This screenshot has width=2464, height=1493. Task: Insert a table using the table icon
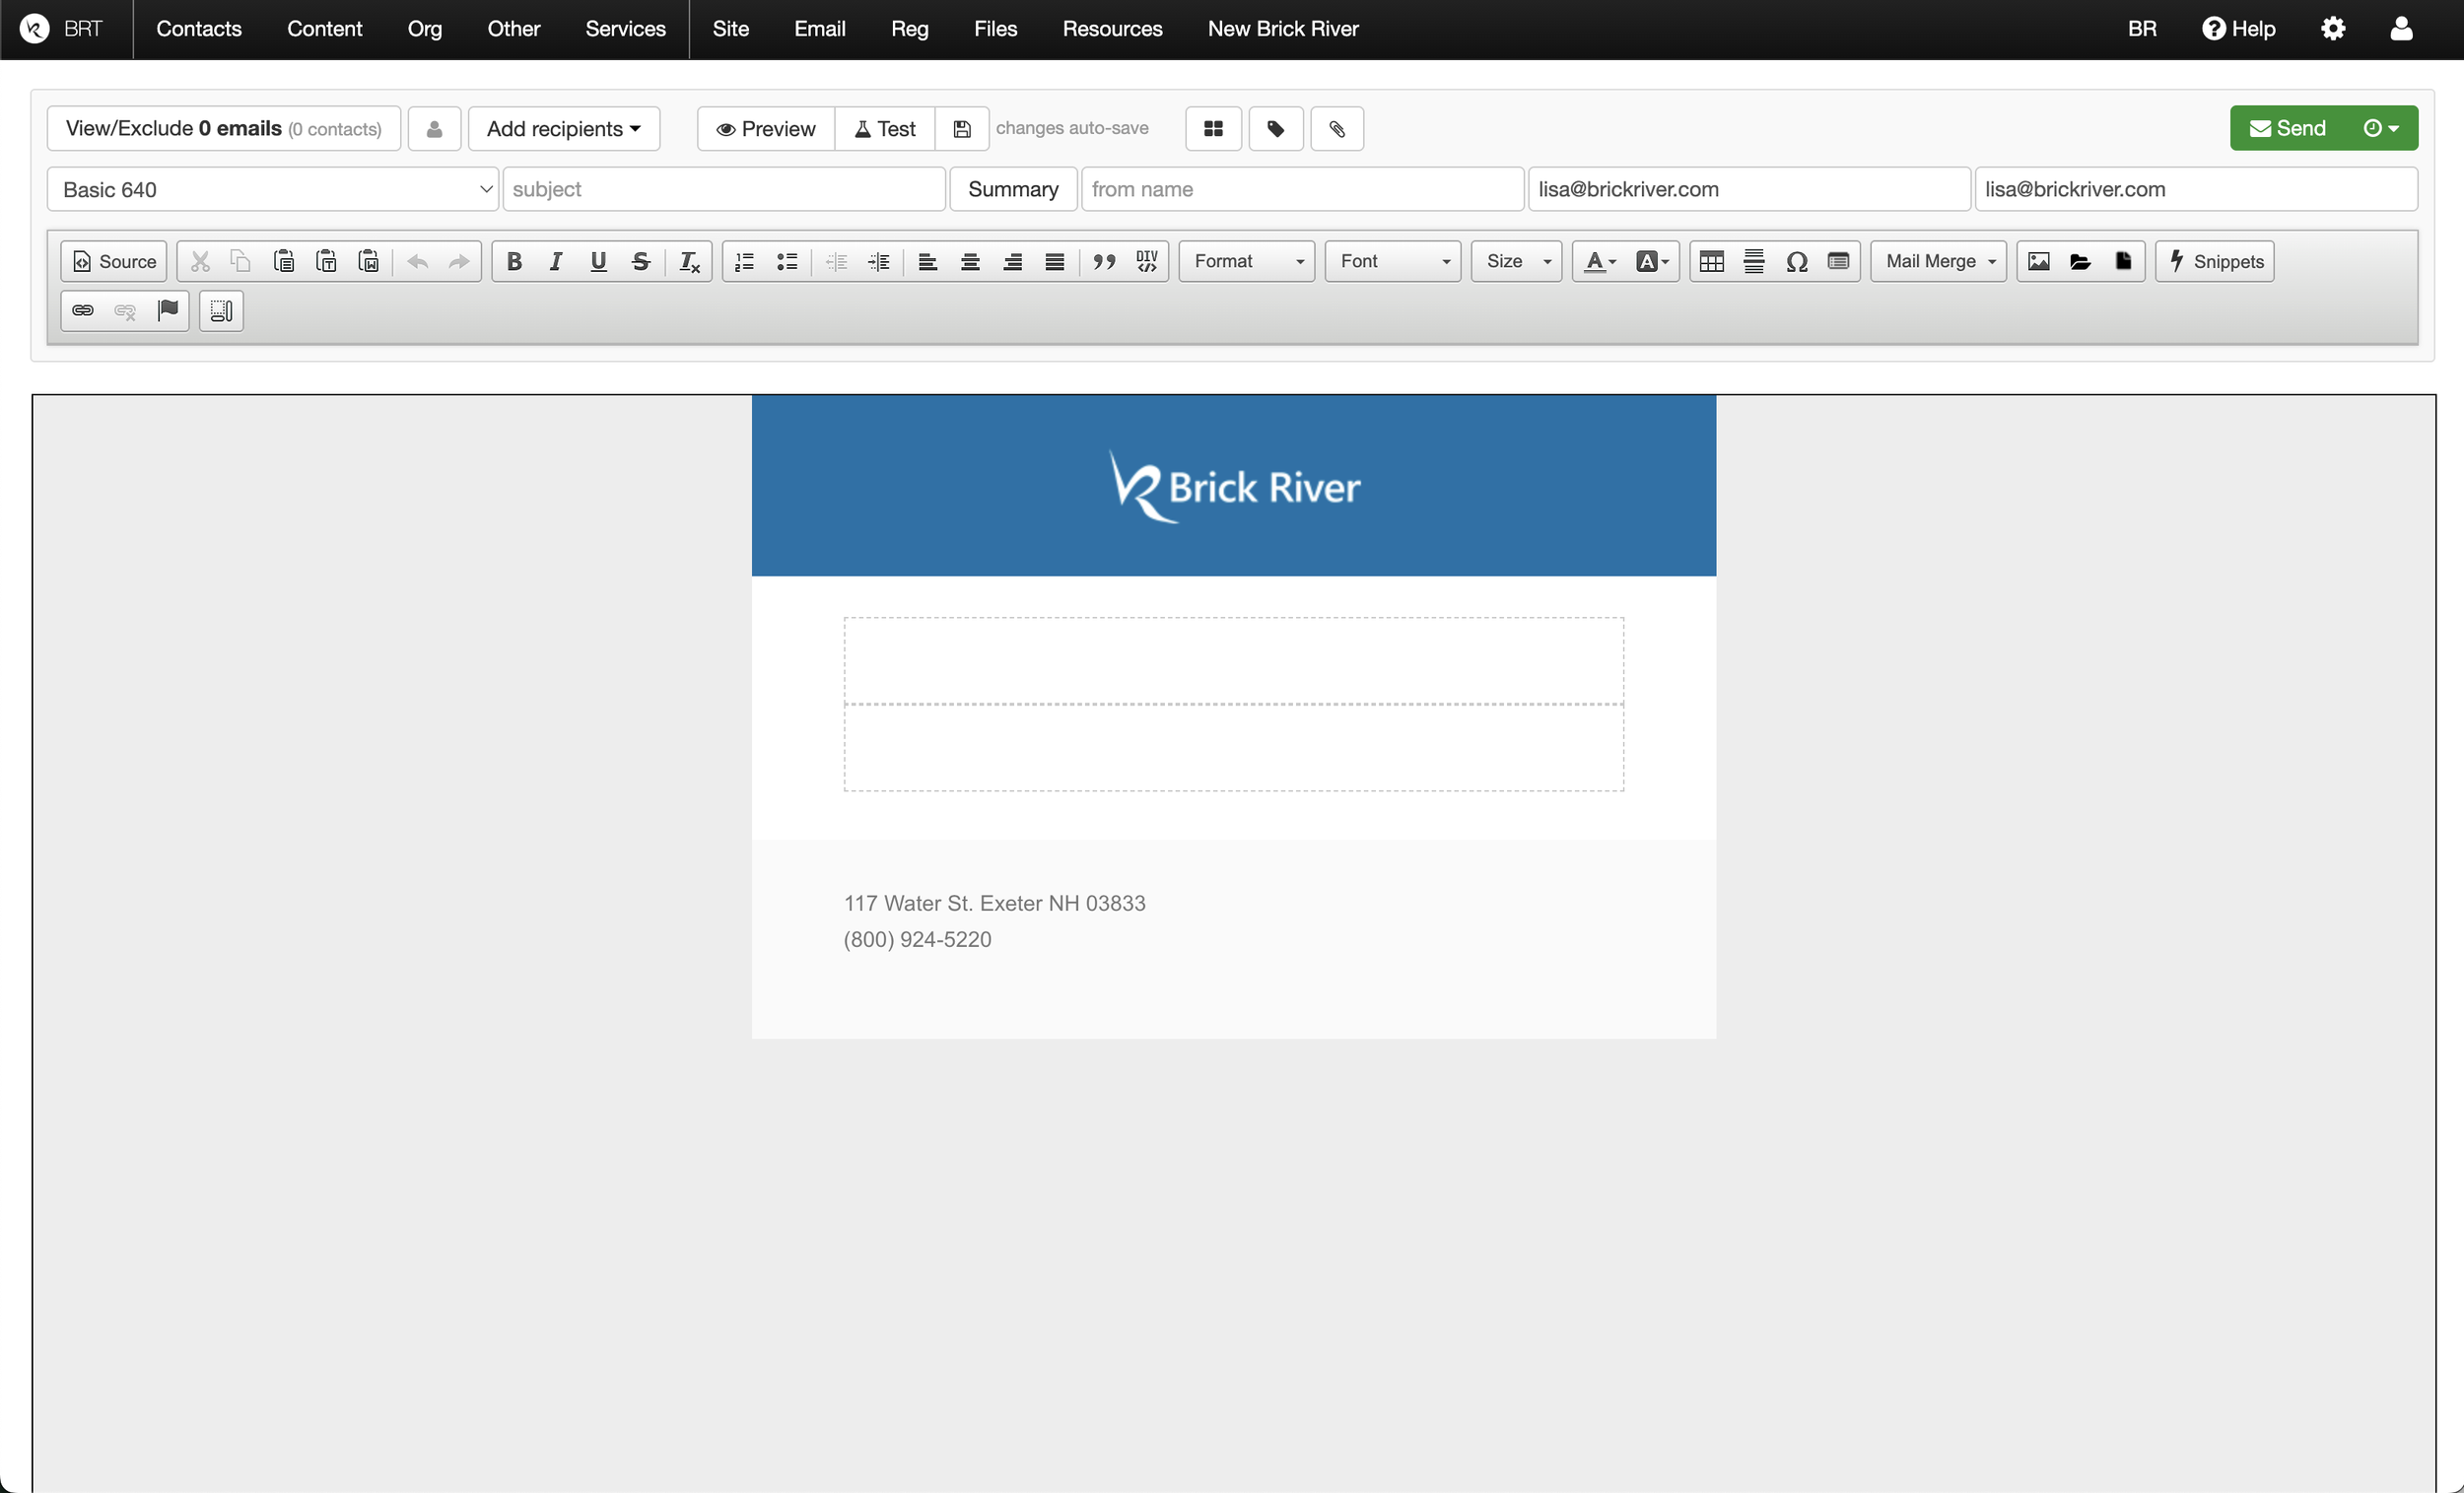(1711, 261)
